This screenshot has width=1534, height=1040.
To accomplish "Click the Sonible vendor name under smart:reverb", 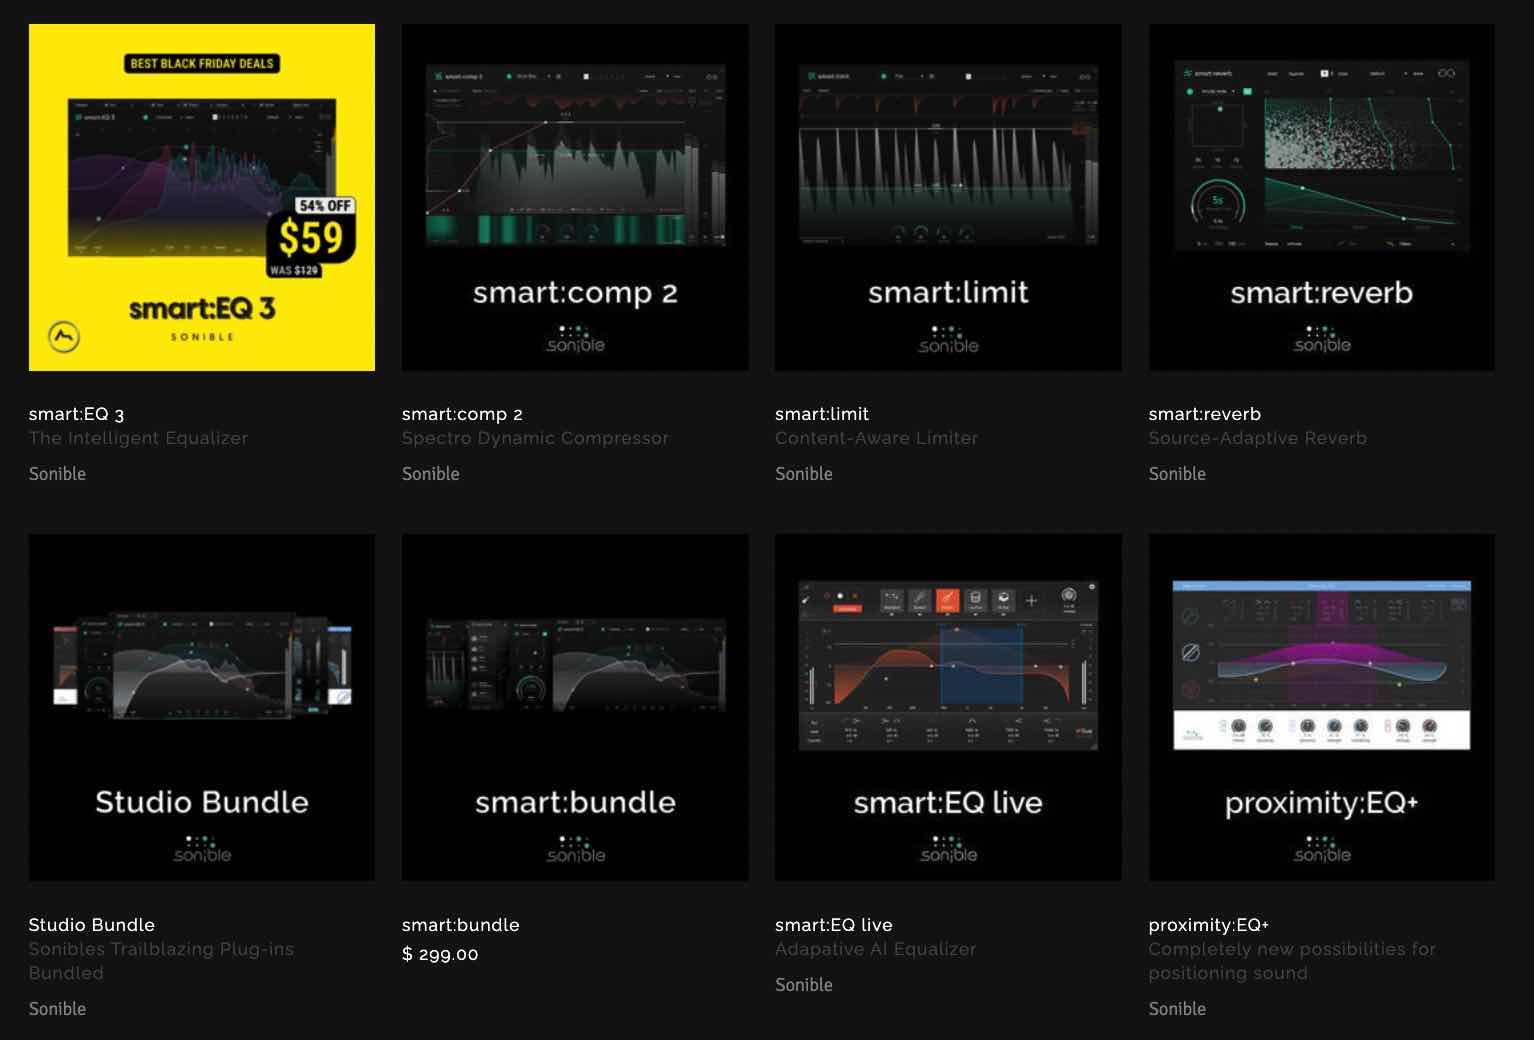I will coord(1177,474).
